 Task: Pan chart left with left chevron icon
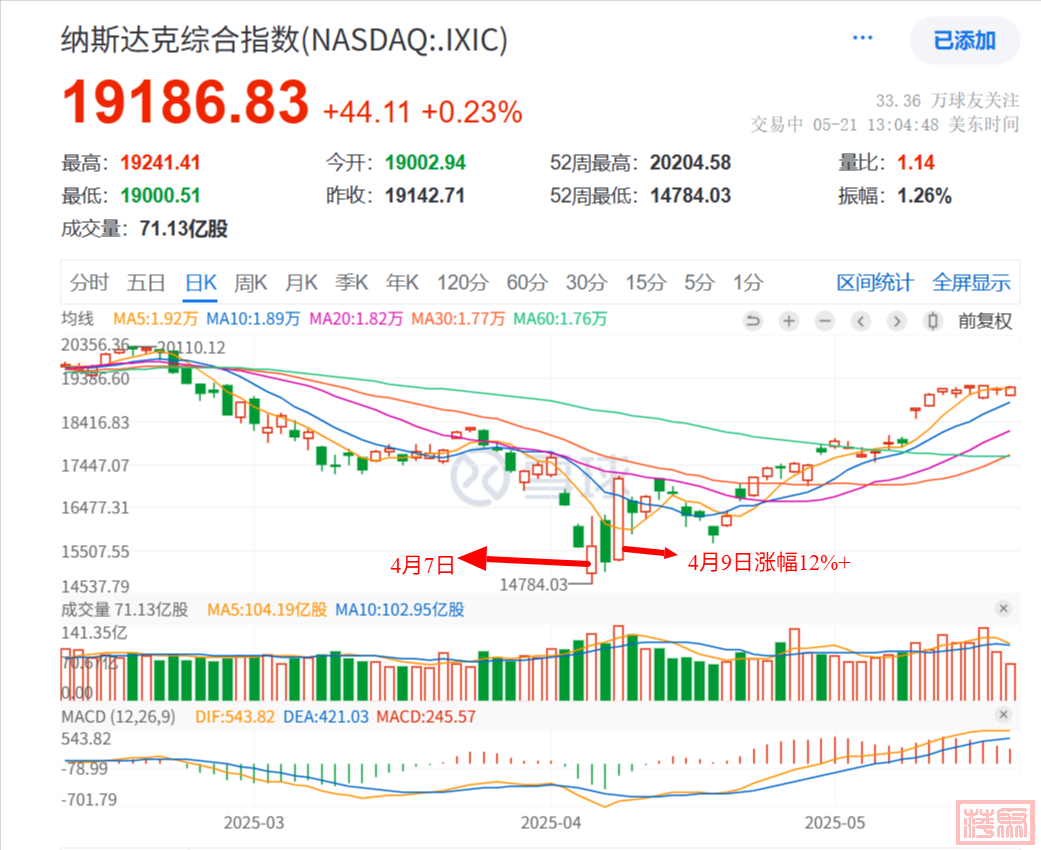point(861,321)
